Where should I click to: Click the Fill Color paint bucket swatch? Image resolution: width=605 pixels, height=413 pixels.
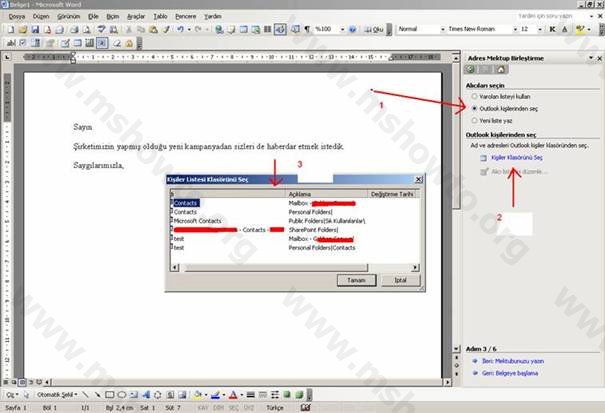[197, 395]
